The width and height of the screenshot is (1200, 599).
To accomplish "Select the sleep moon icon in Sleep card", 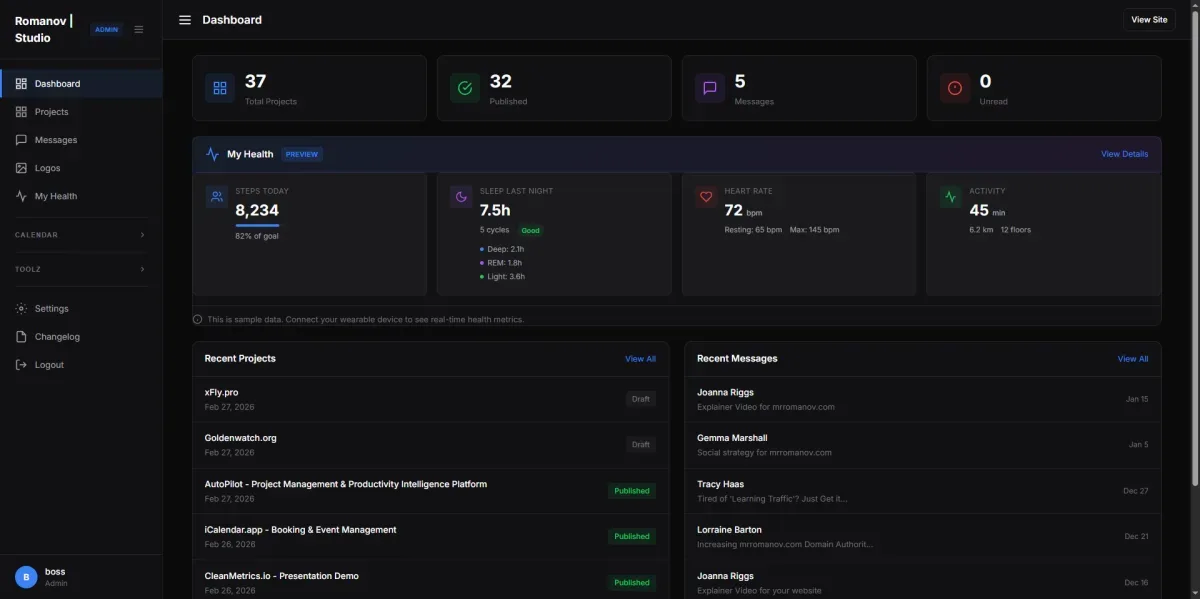I will (x=461, y=196).
